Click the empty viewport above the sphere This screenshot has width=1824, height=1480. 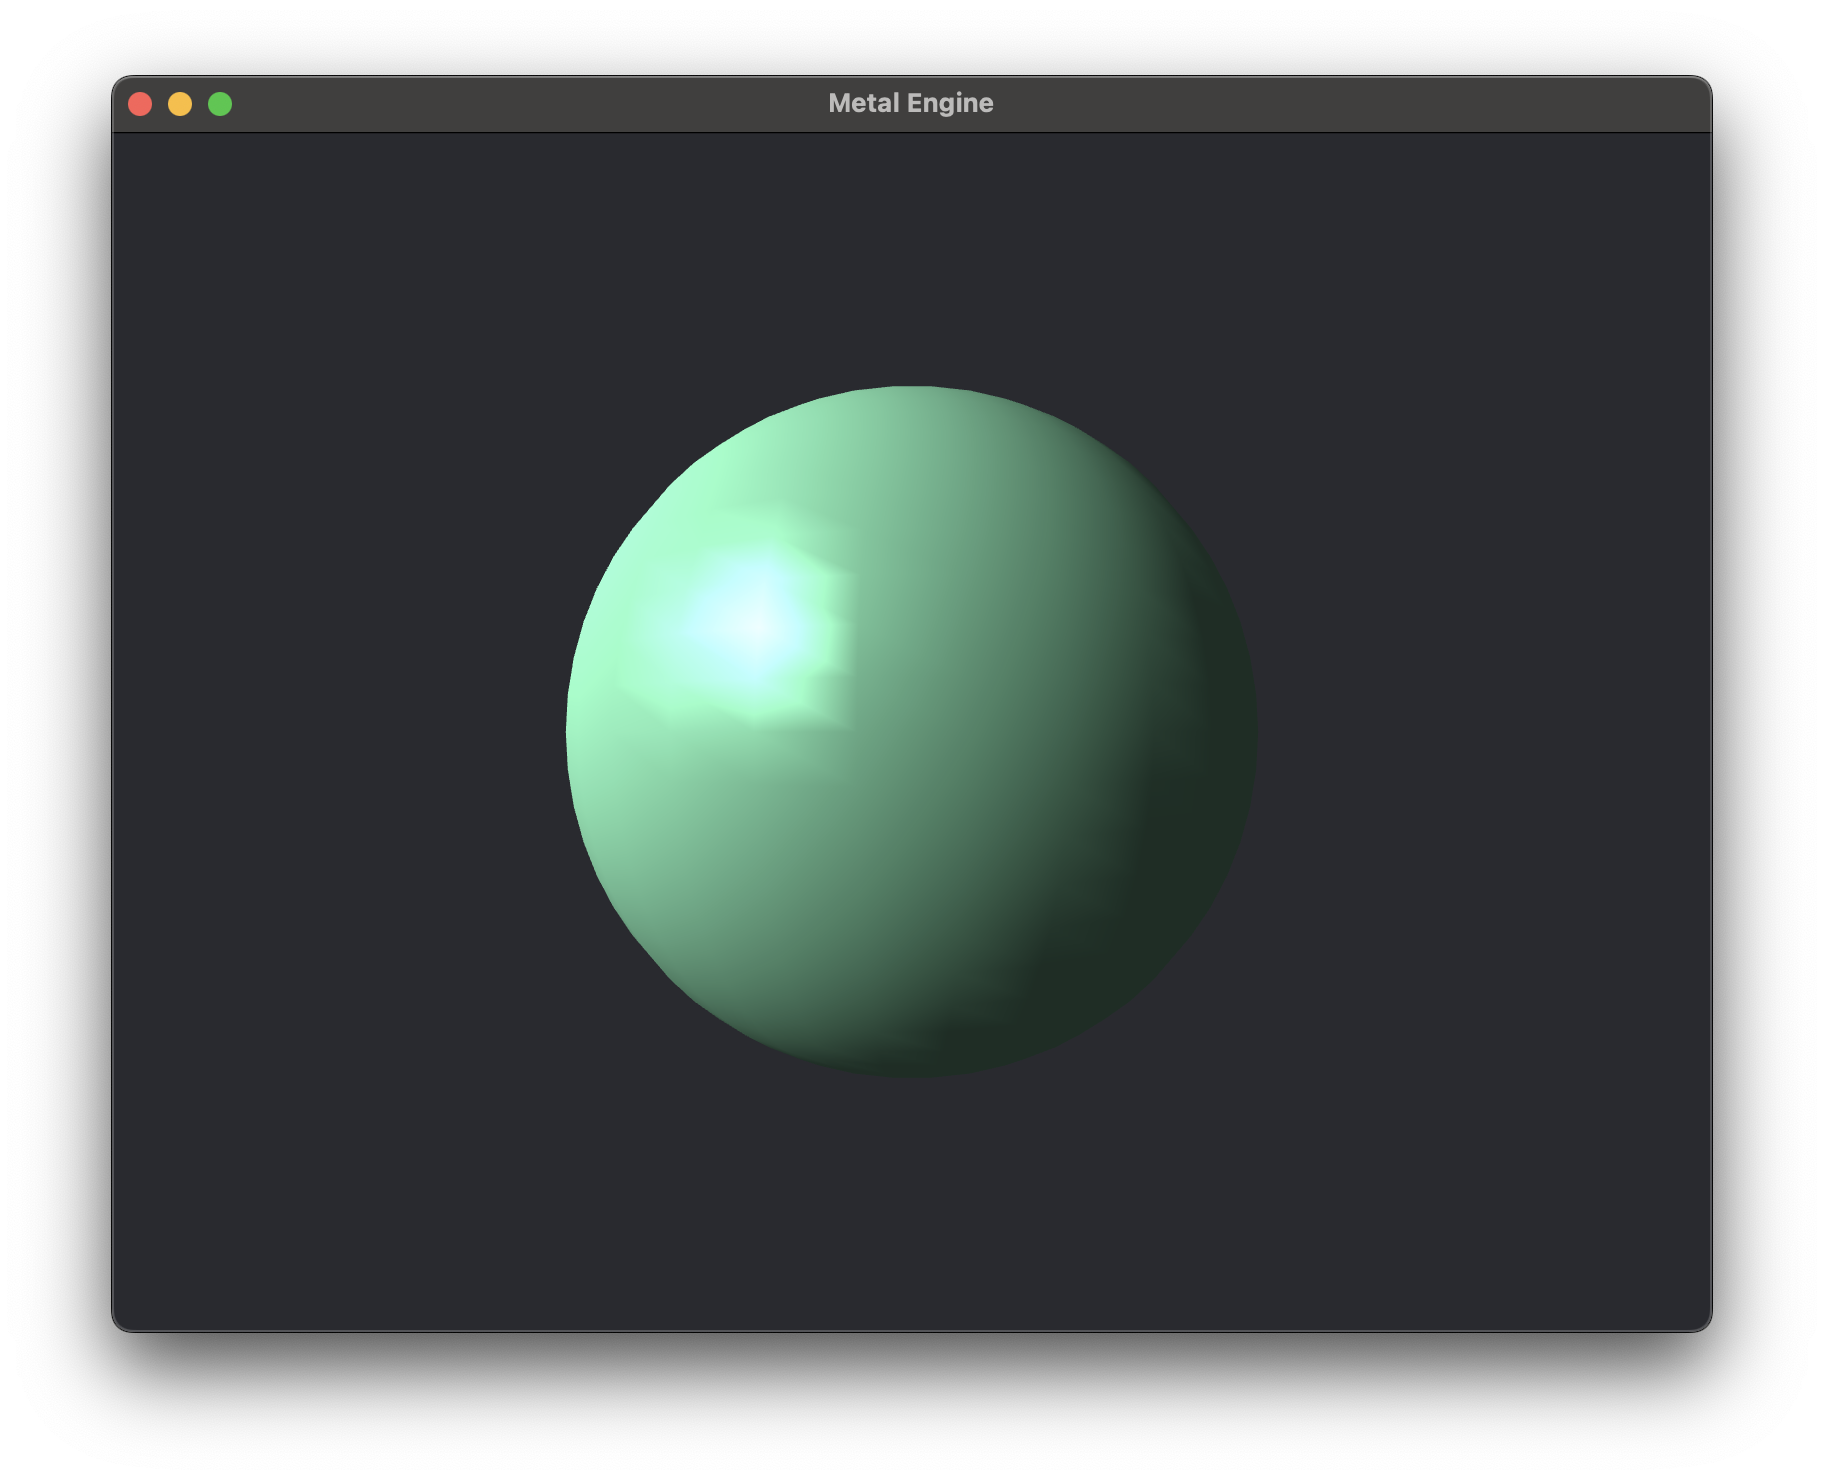pyautogui.click(x=910, y=250)
